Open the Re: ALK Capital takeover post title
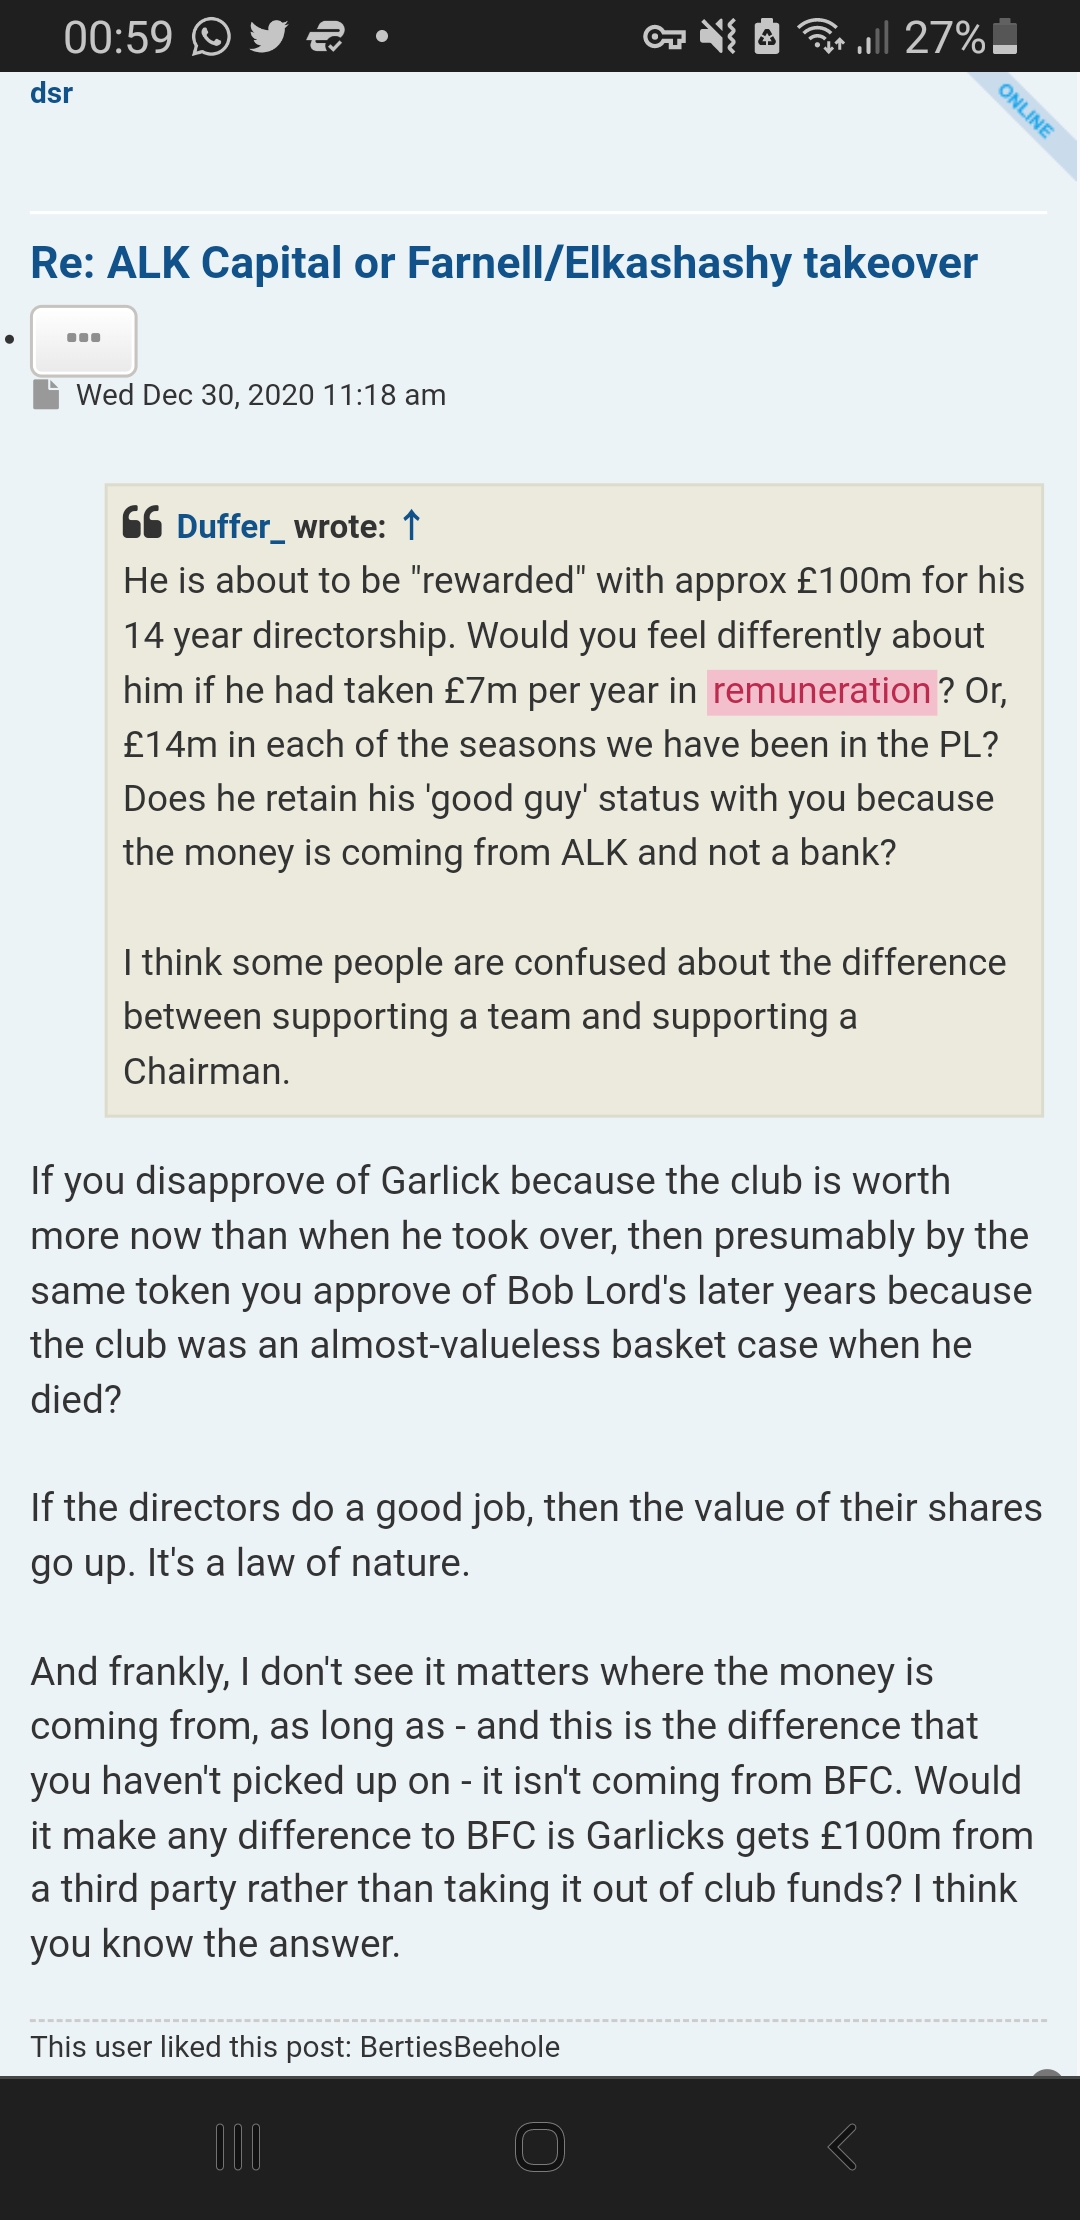Image resolution: width=1080 pixels, height=2220 pixels. coord(504,263)
